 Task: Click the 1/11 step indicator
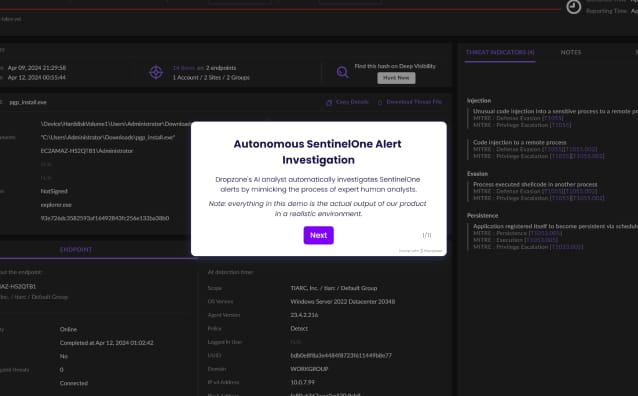click(x=426, y=235)
